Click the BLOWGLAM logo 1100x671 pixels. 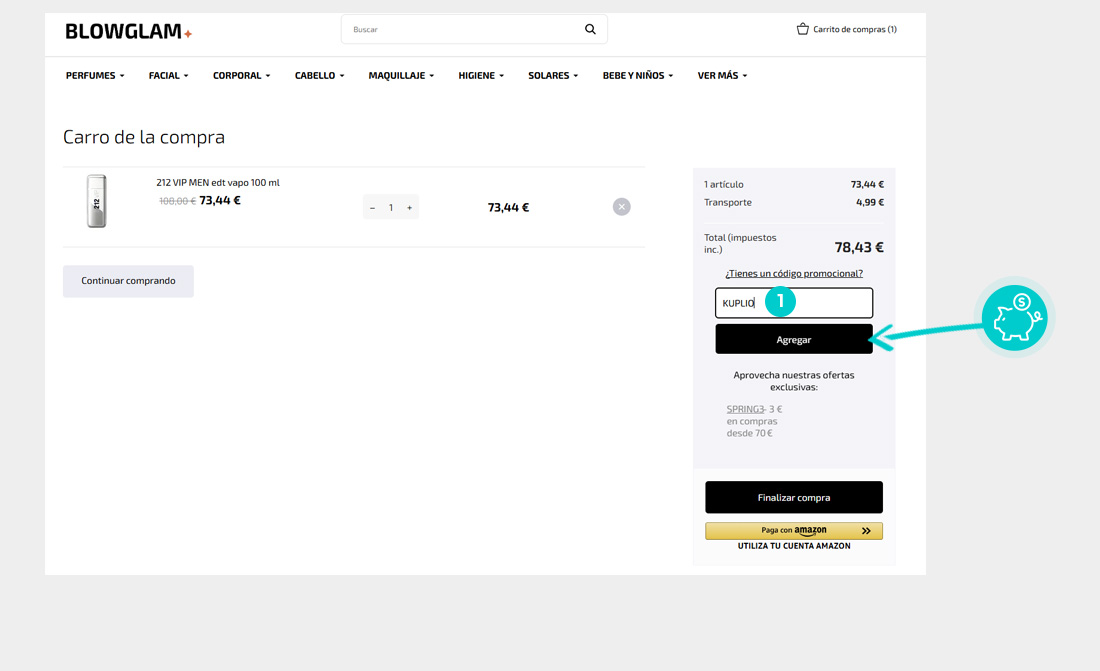click(x=128, y=31)
